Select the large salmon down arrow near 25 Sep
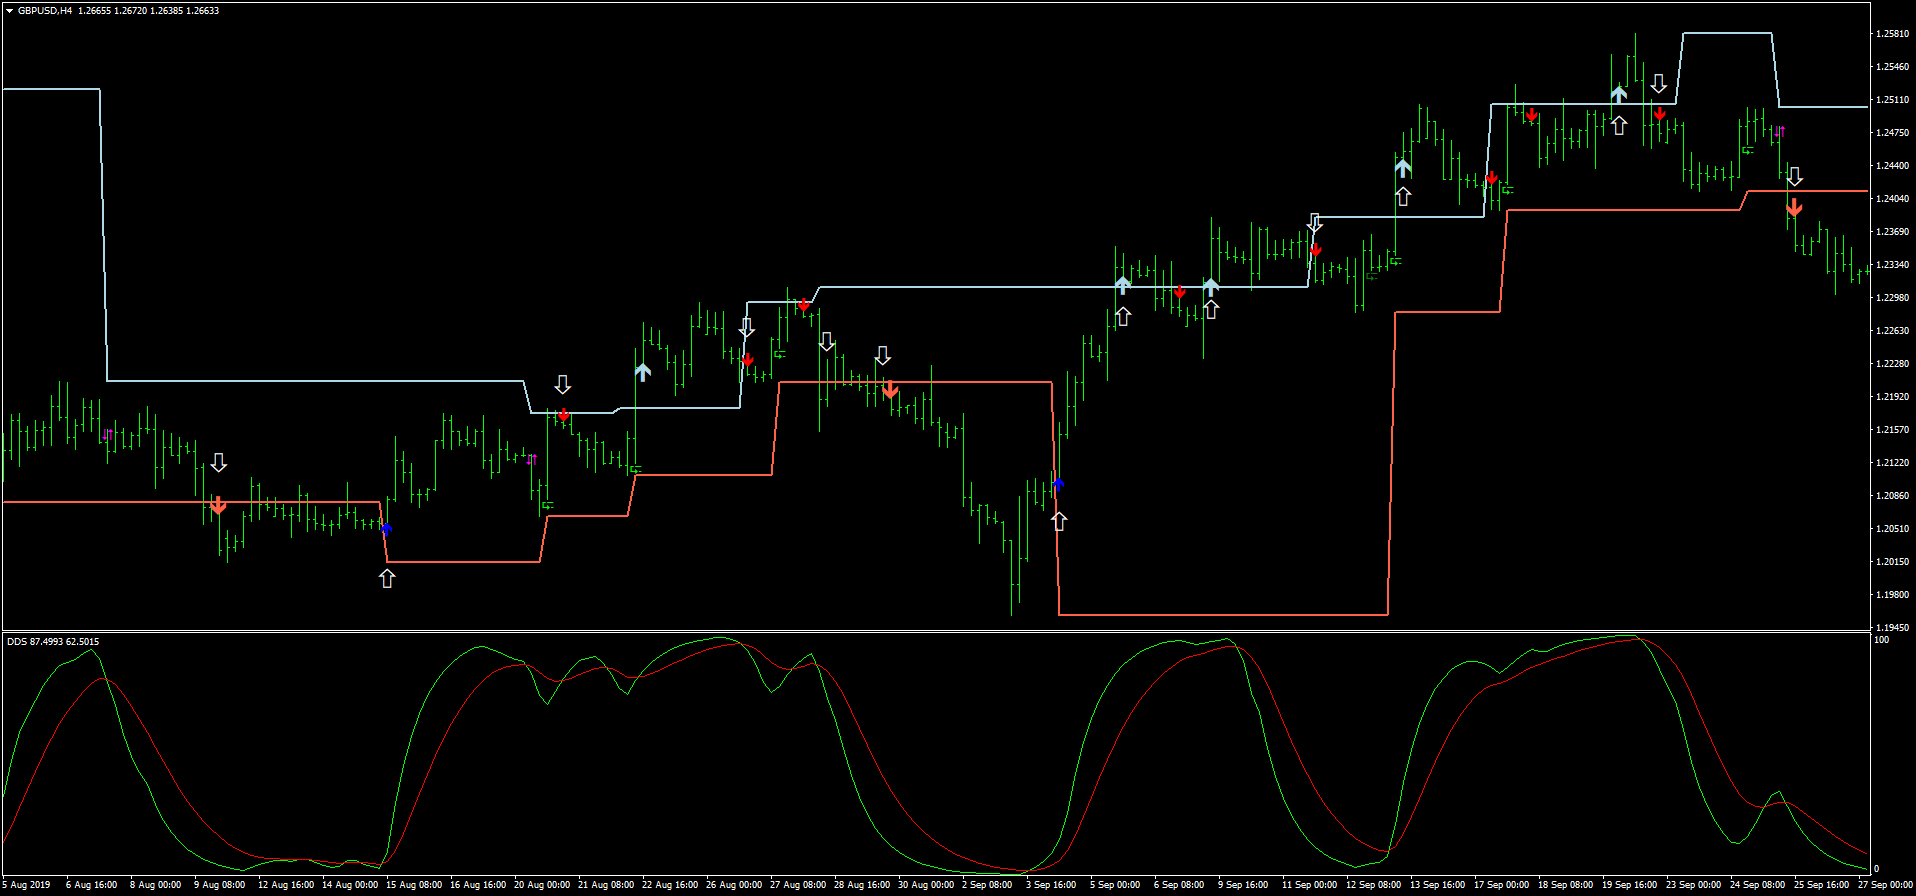Screen dimensions: 1916x896 (x=1794, y=207)
